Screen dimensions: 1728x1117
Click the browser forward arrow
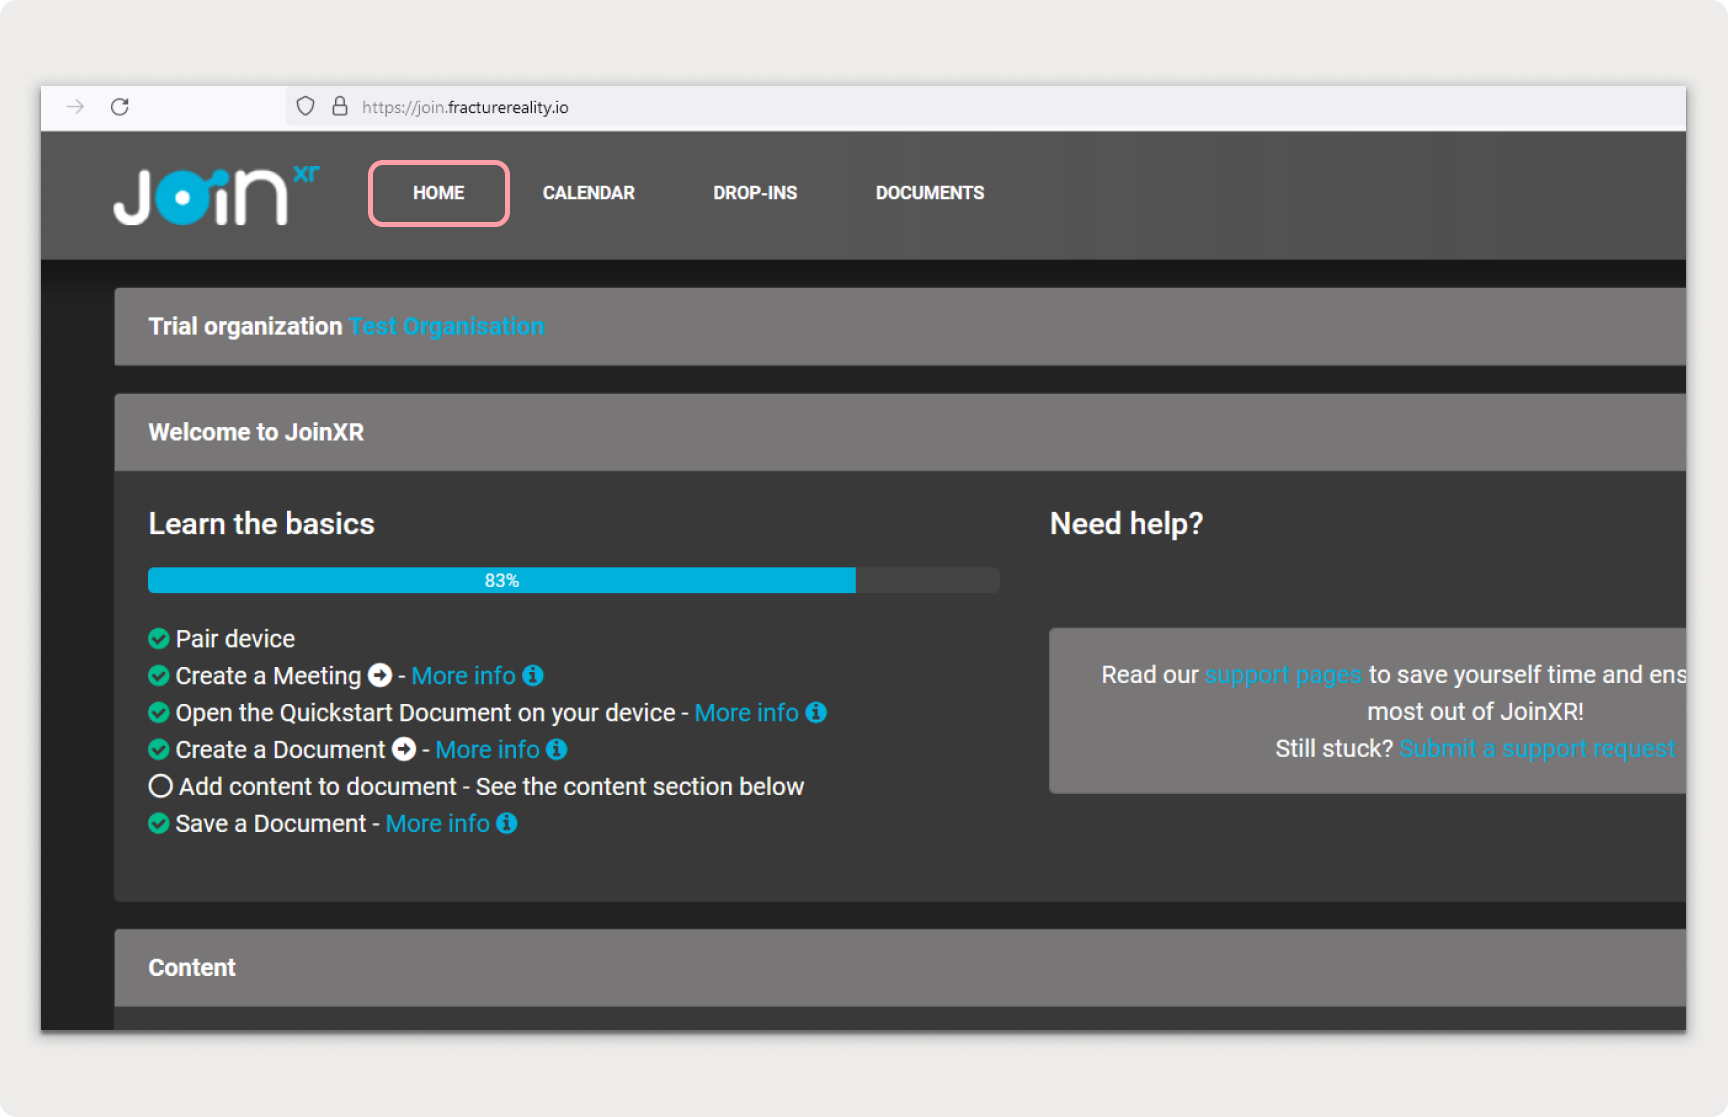[x=75, y=107]
